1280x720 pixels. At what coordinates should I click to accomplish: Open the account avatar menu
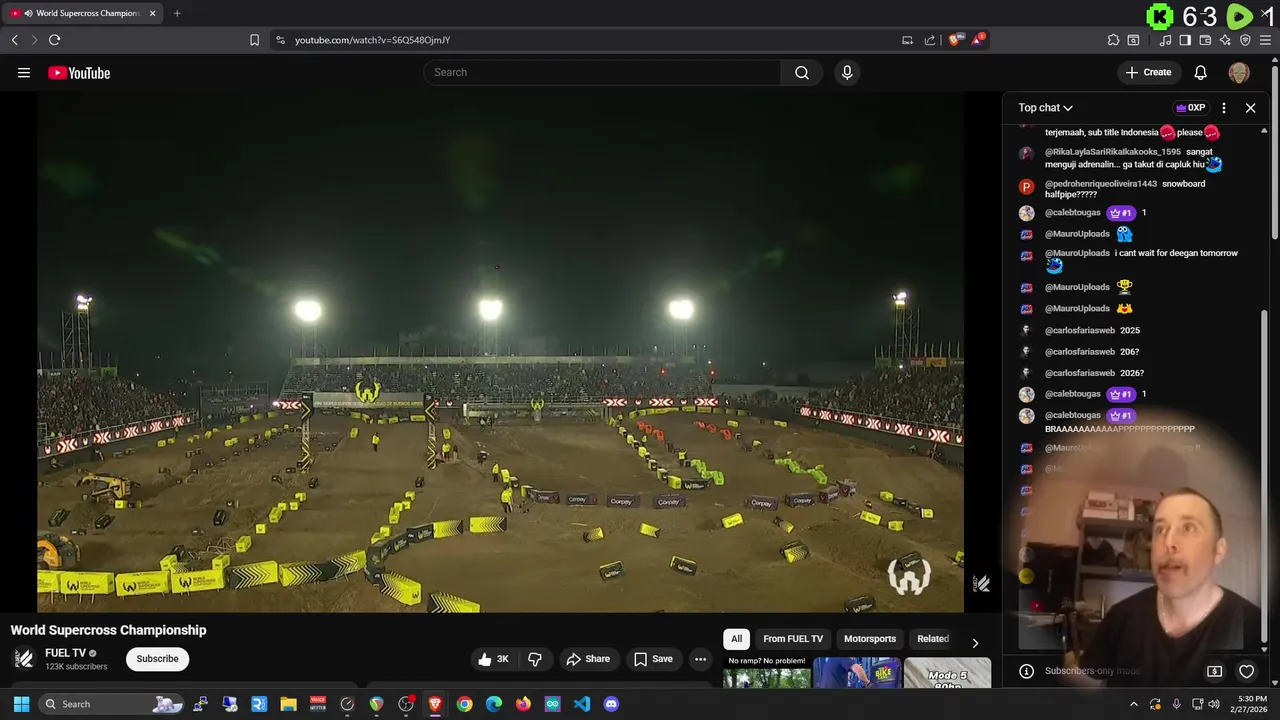[1239, 72]
